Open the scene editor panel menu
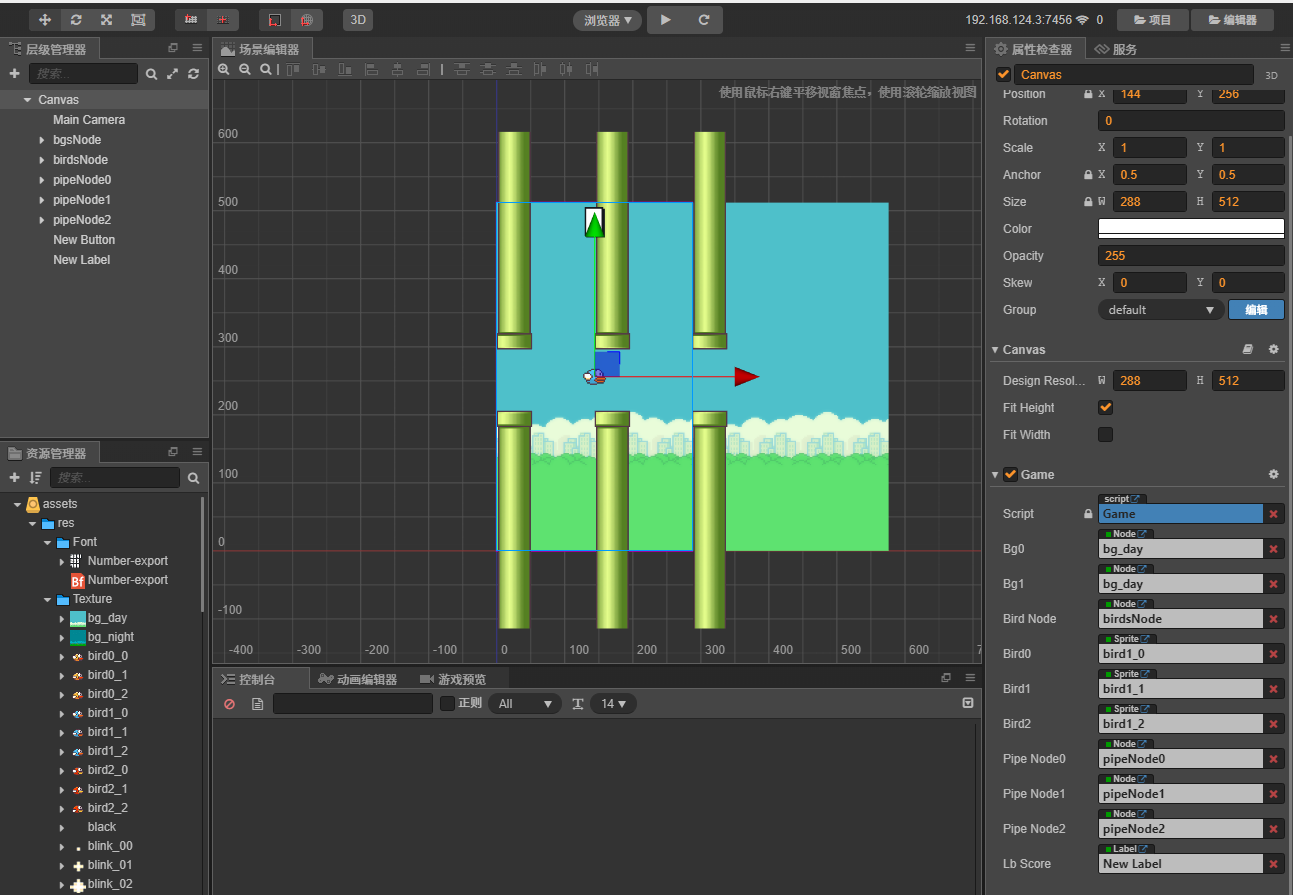1293x895 pixels. click(x=970, y=48)
